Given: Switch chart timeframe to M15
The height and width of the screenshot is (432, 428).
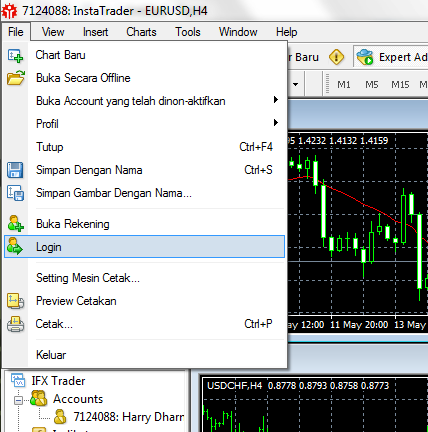Looking at the screenshot, I should [400, 85].
